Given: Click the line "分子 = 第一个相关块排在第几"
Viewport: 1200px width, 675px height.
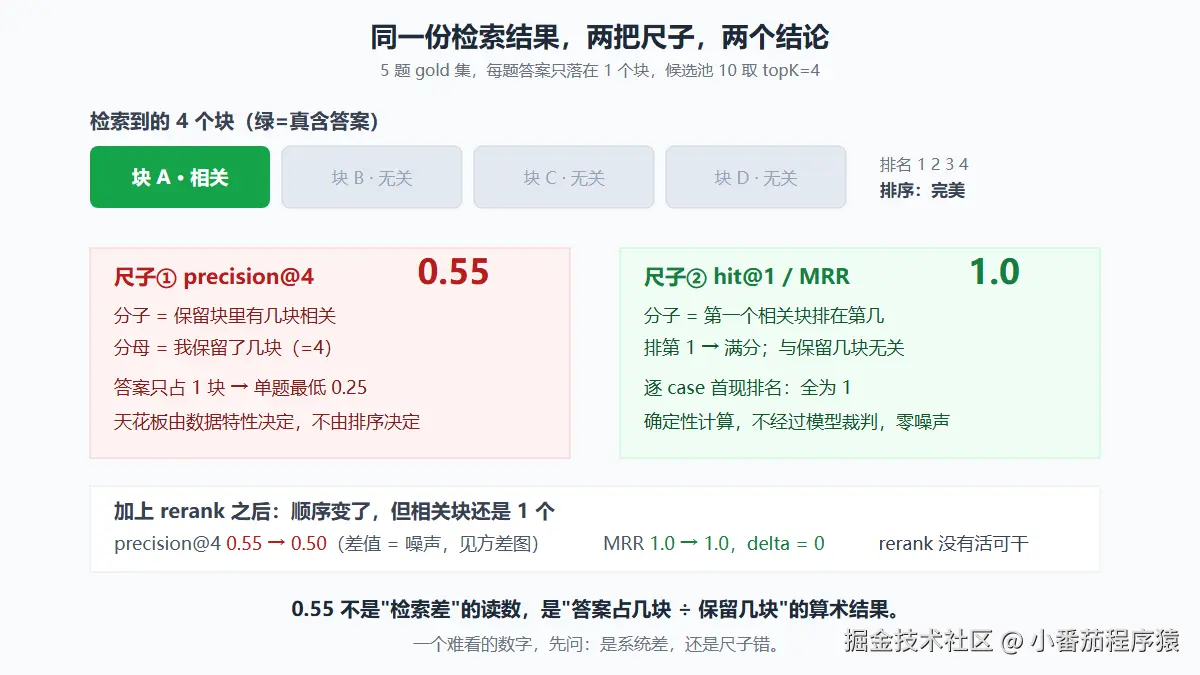Looking at the screenshot, I should [x=764, y=316].
